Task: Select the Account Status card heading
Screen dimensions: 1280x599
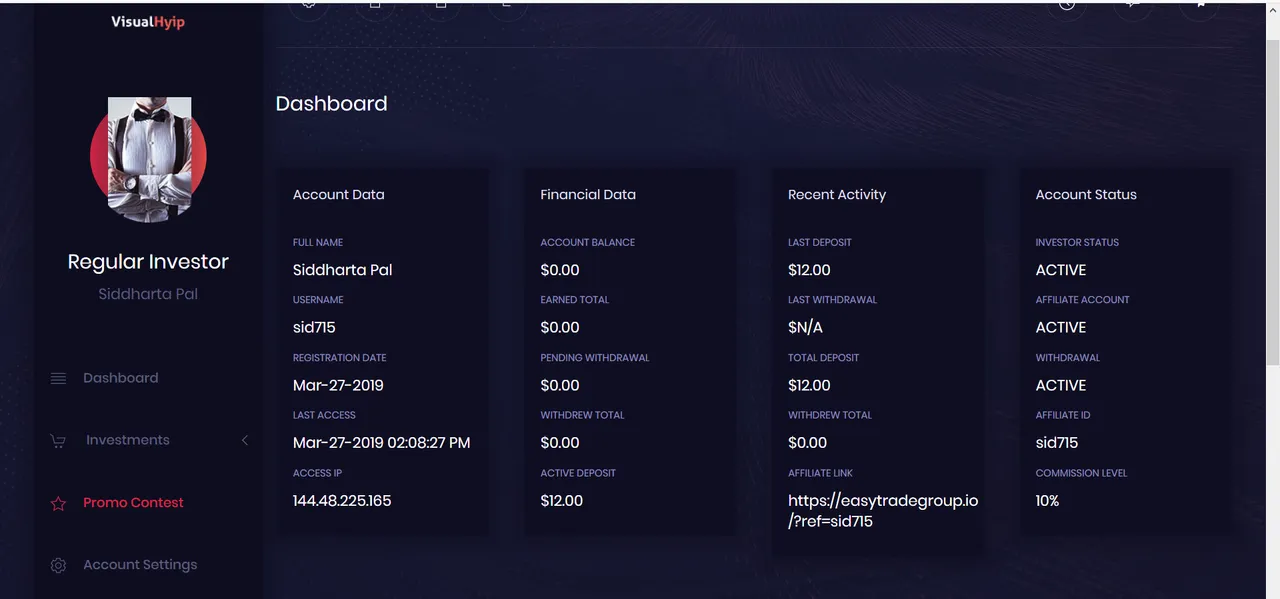Action: point(1086,195)
